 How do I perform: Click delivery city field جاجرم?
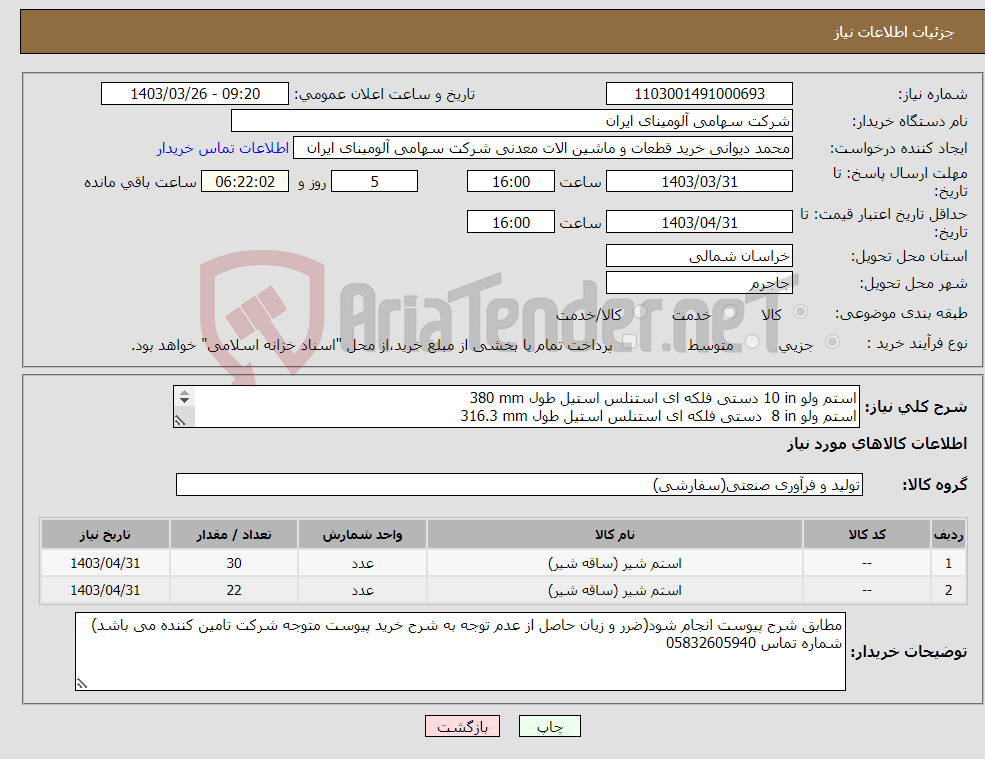(x=699, y=283)
